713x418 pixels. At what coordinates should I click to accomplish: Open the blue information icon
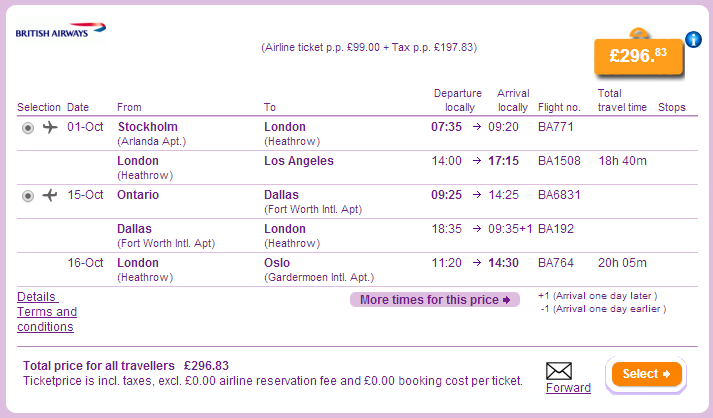point(692,40)
